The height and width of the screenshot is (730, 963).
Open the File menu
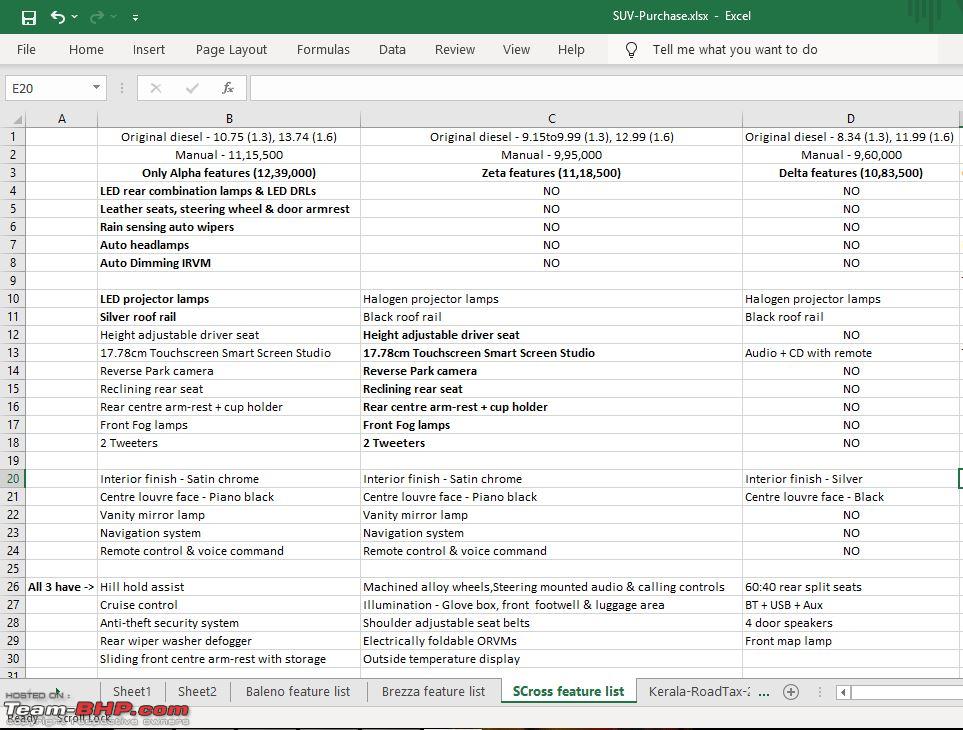26,50
